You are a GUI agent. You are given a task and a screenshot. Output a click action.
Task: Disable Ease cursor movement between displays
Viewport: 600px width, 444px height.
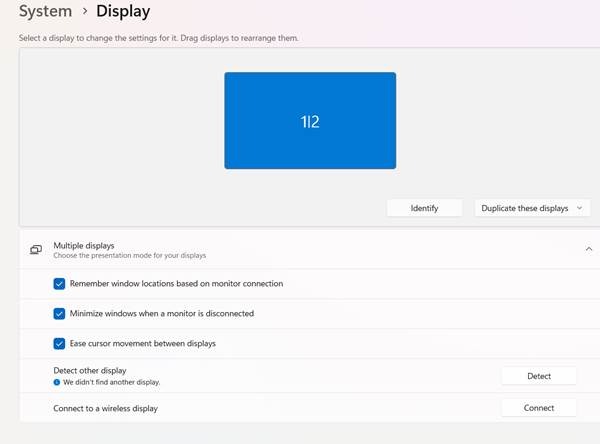[59, 343]
